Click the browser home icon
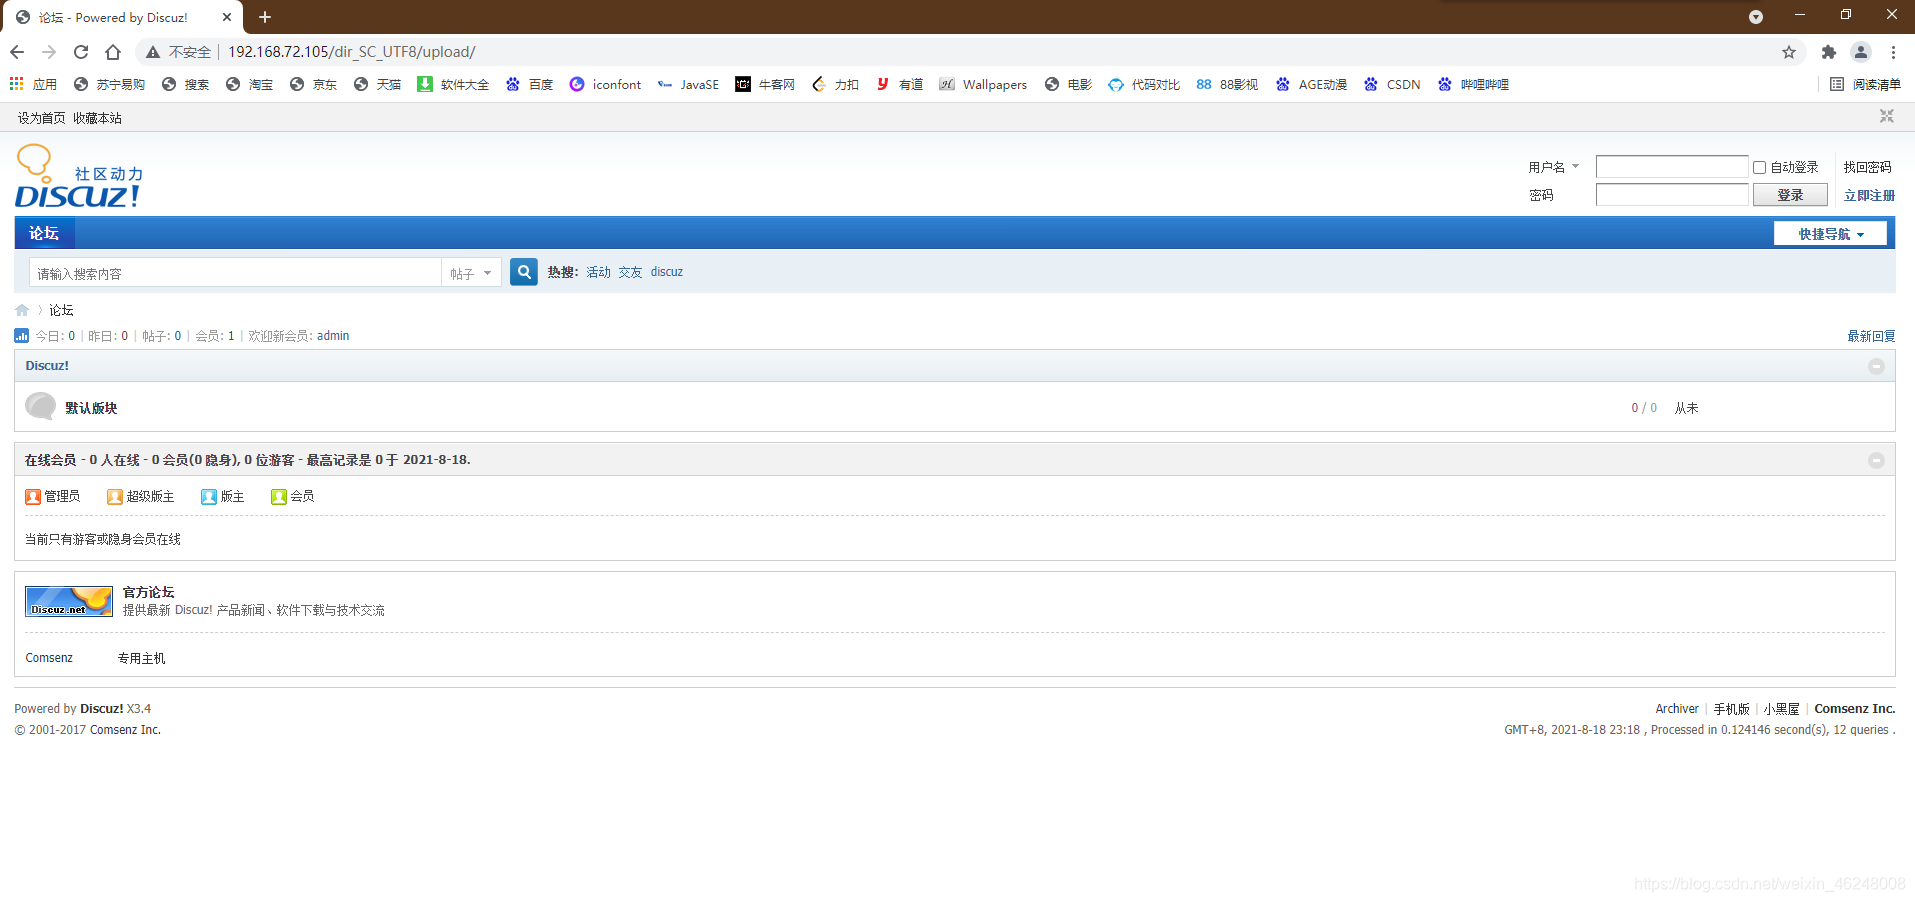The height and width of the screenshot is (902, 1915). tap(113, 52)
